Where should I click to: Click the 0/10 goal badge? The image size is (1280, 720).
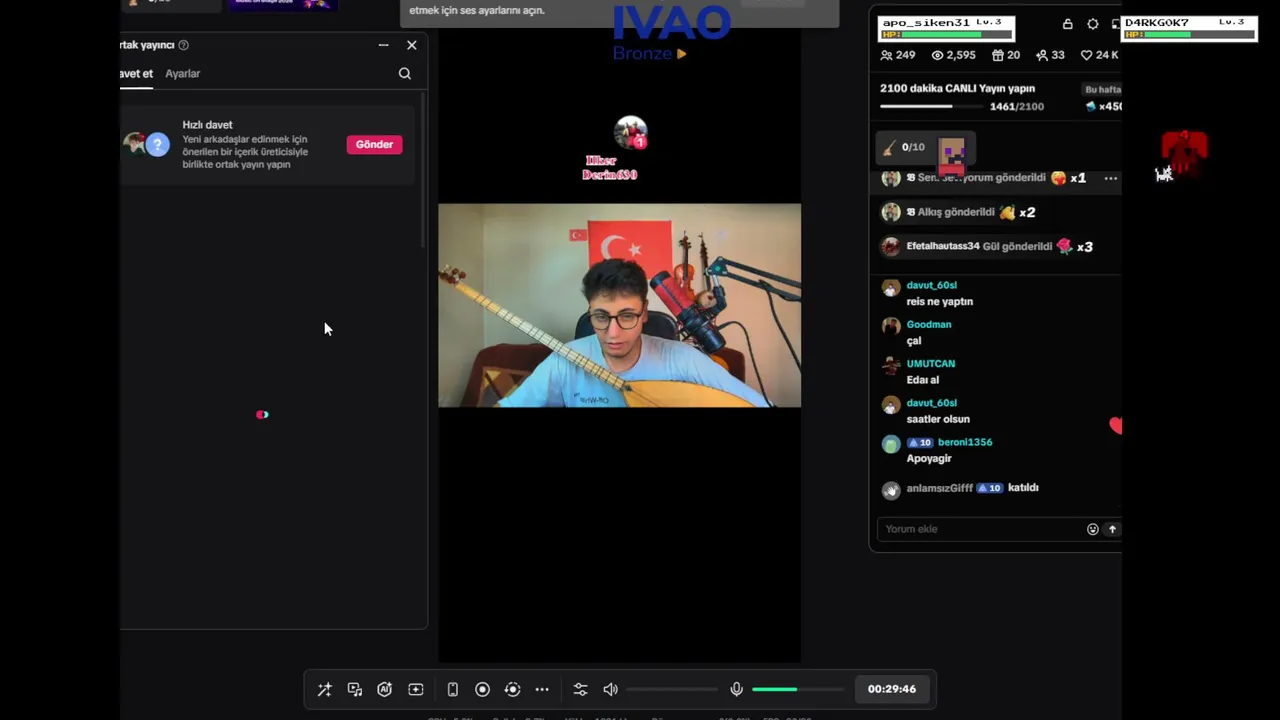coord(905,147)
